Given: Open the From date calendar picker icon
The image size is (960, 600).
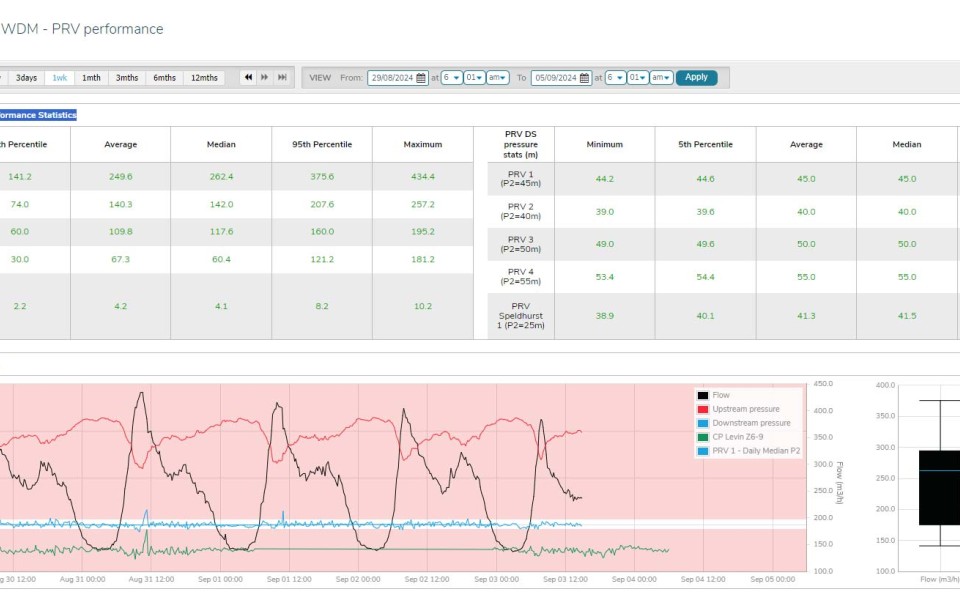Looking at the screenshot, I should [421, 78].
